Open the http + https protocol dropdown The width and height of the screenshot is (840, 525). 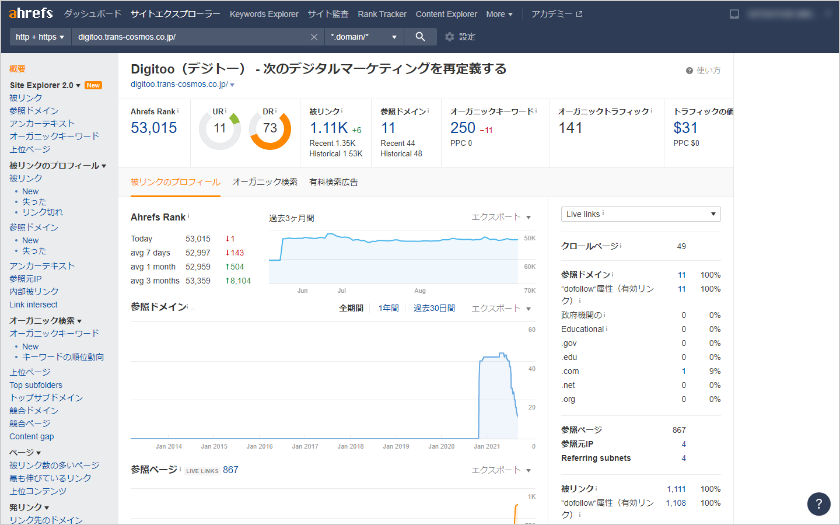pos(40,36)
